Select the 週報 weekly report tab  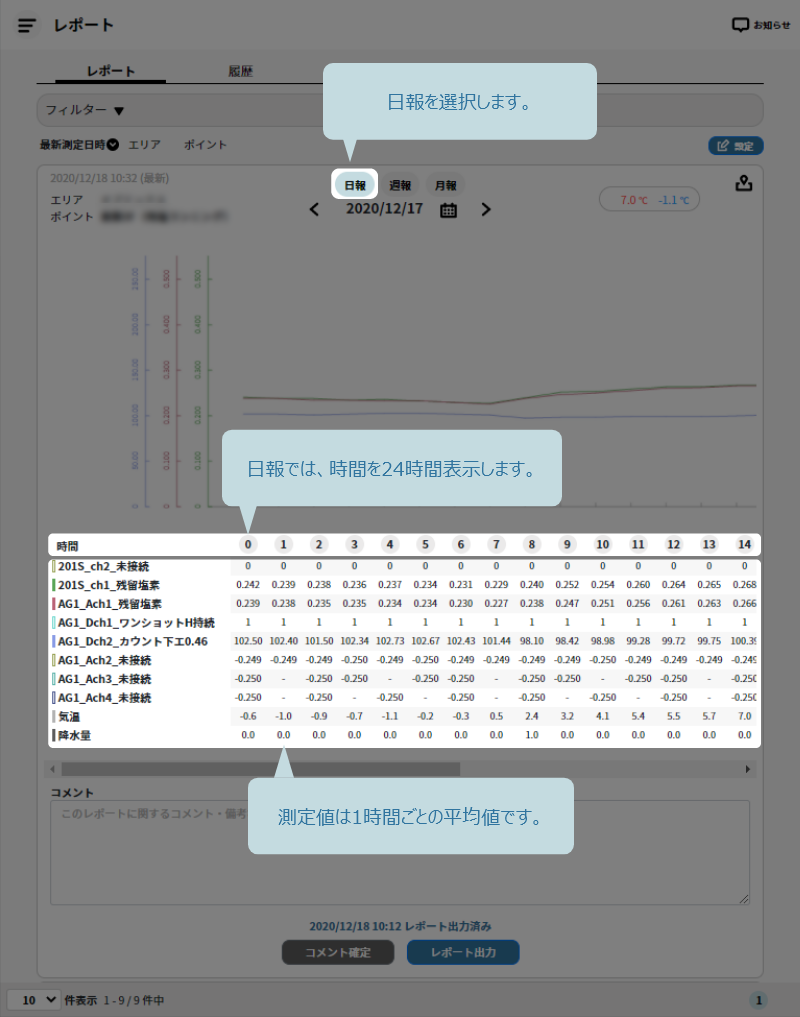(400, 185)
